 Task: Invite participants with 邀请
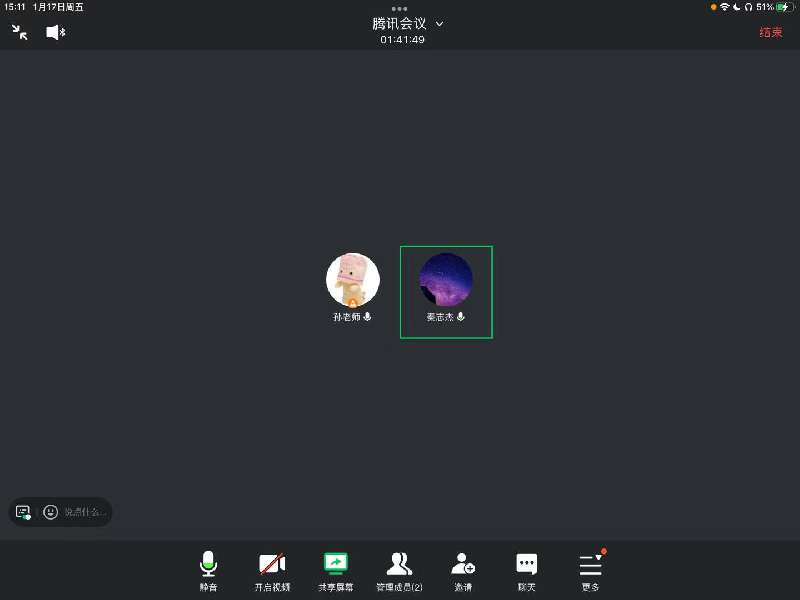[463, 571]
